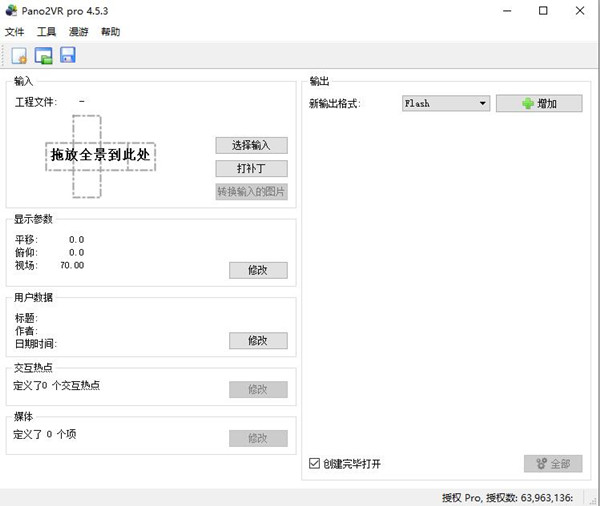Click 修改 in the 显示参数 section
This screenshot has height=506, width=600.
click(258, 270)
